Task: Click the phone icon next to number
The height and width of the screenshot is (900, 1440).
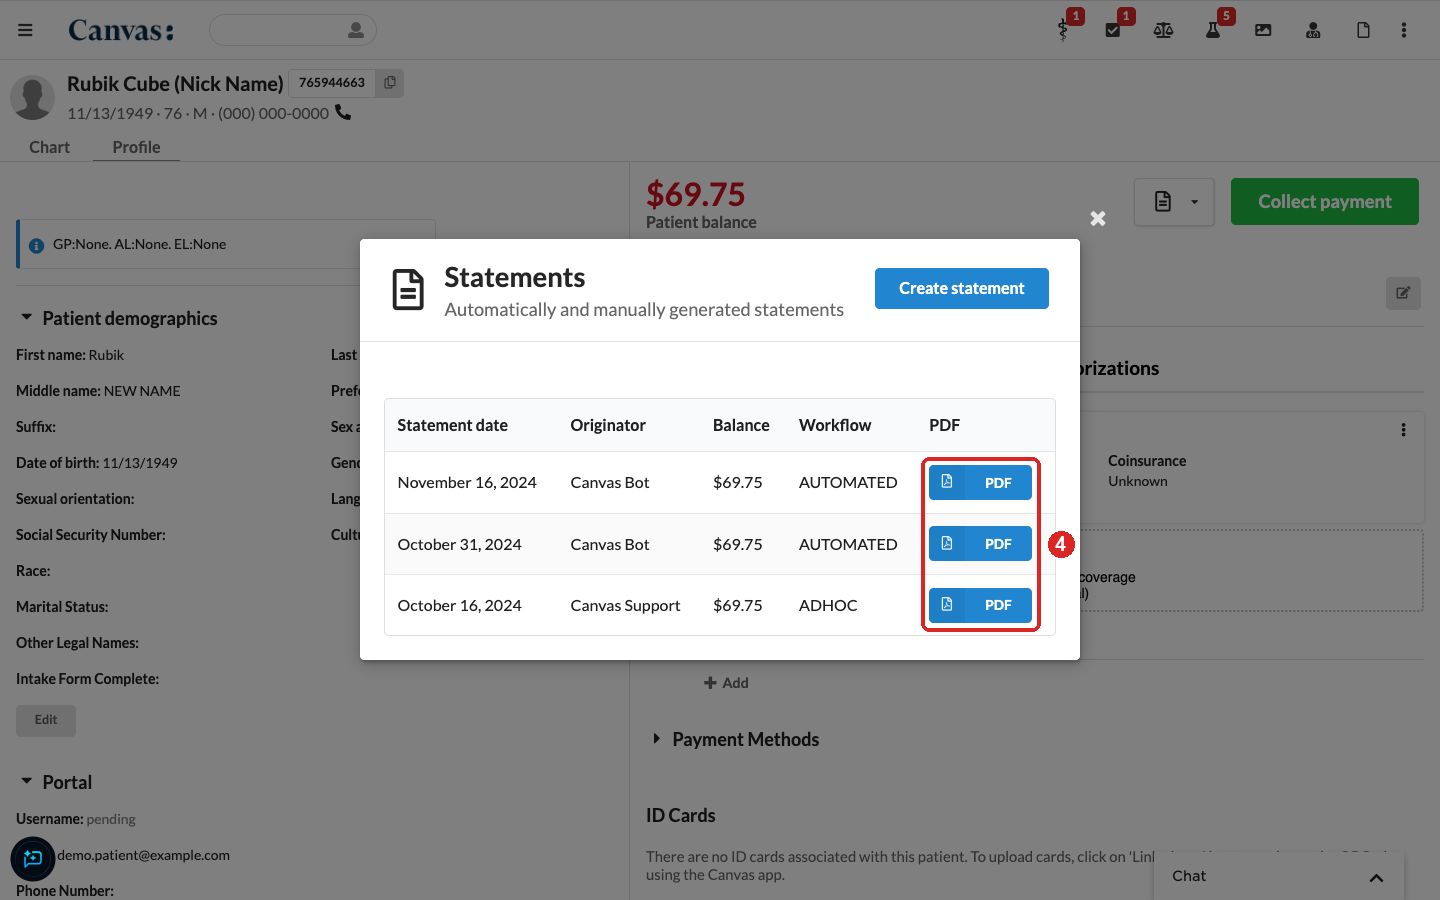Action: tap(343, 113)
